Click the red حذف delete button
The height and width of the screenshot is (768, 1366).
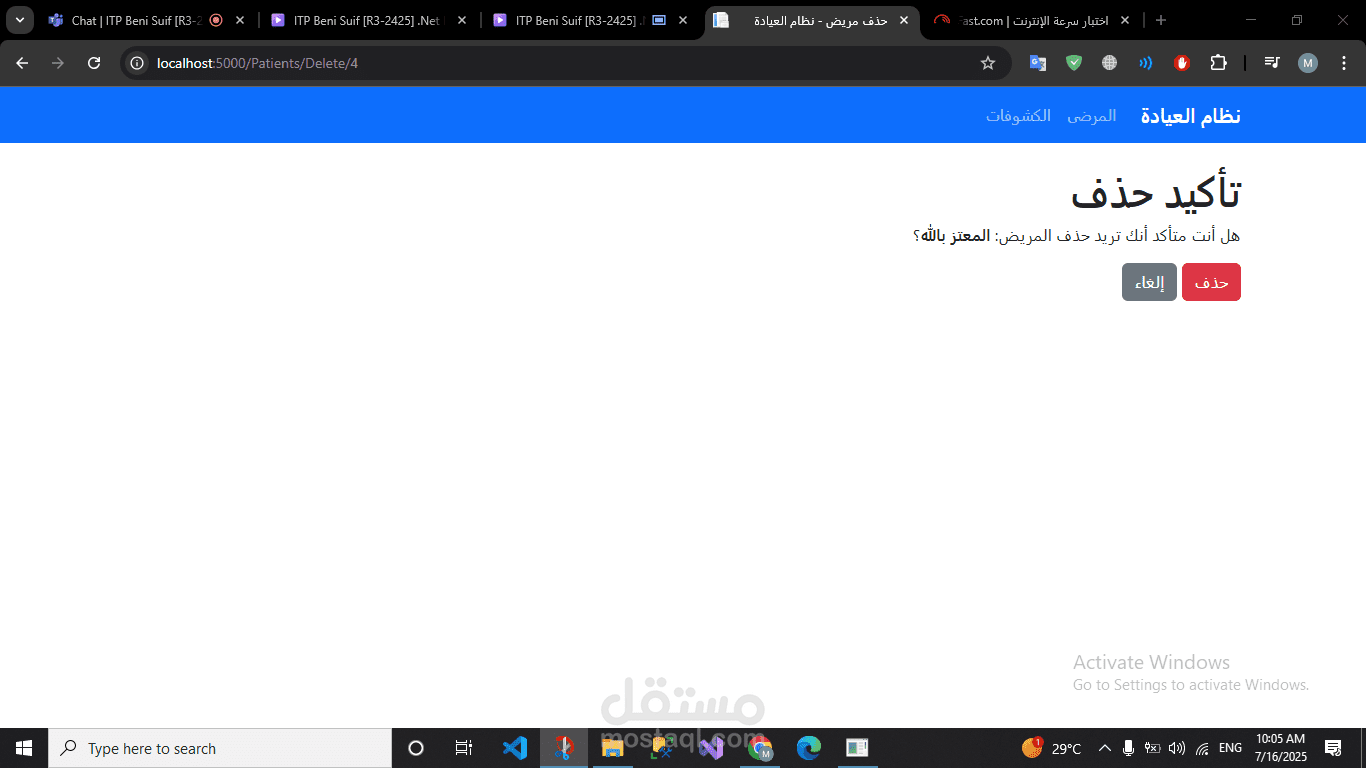coord(1211,282)
